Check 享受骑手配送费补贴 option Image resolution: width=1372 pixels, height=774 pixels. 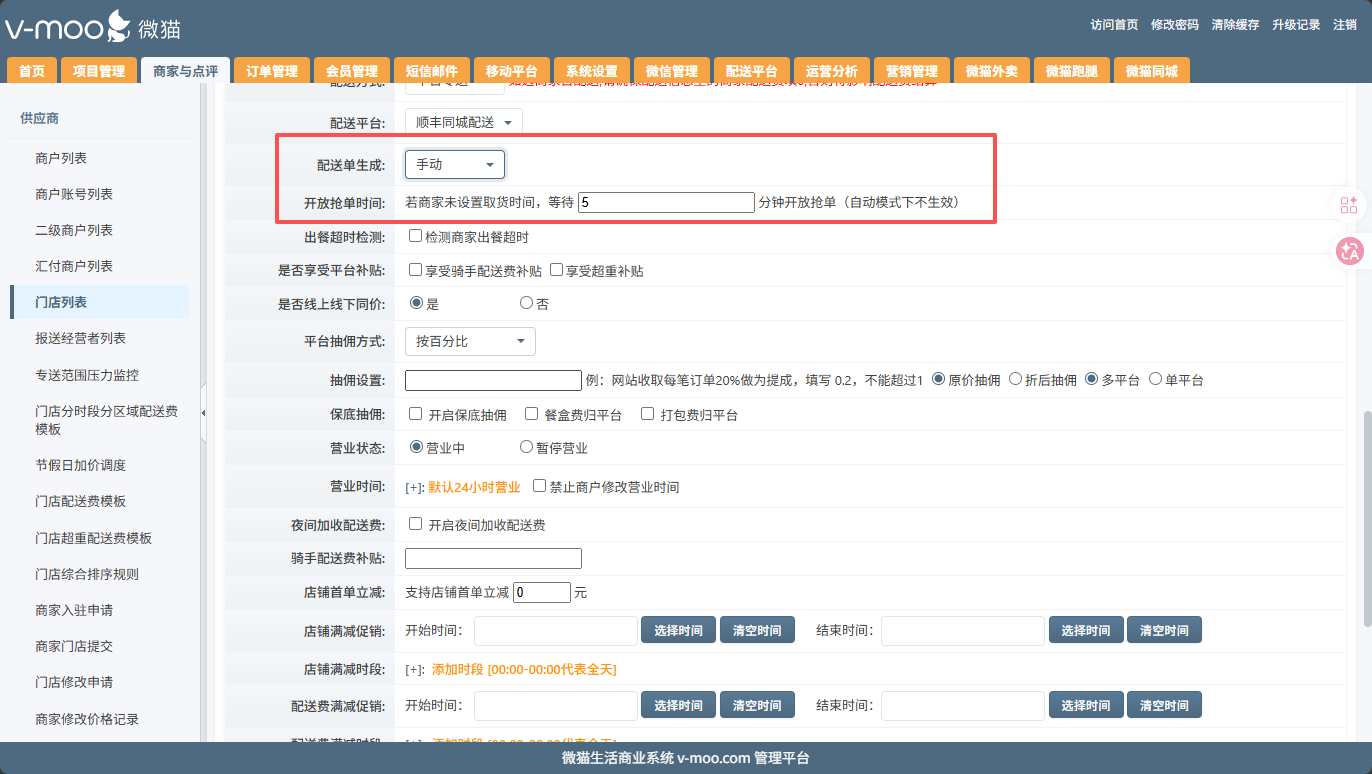[x=416, y=270]
